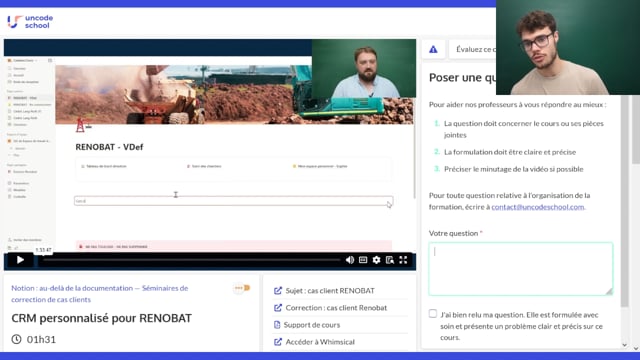Click the red tower page icon in Notion
The width and height of the screenshot is (640, 360).
(x=80, y=125)
